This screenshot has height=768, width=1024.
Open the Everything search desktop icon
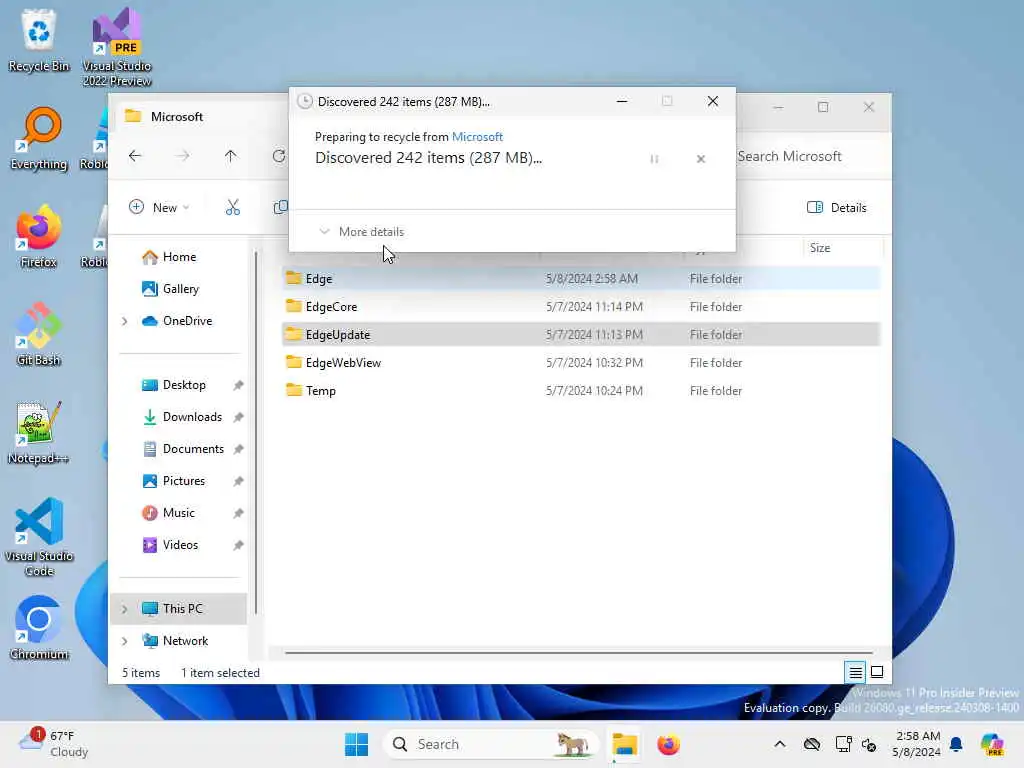[39, 138]
